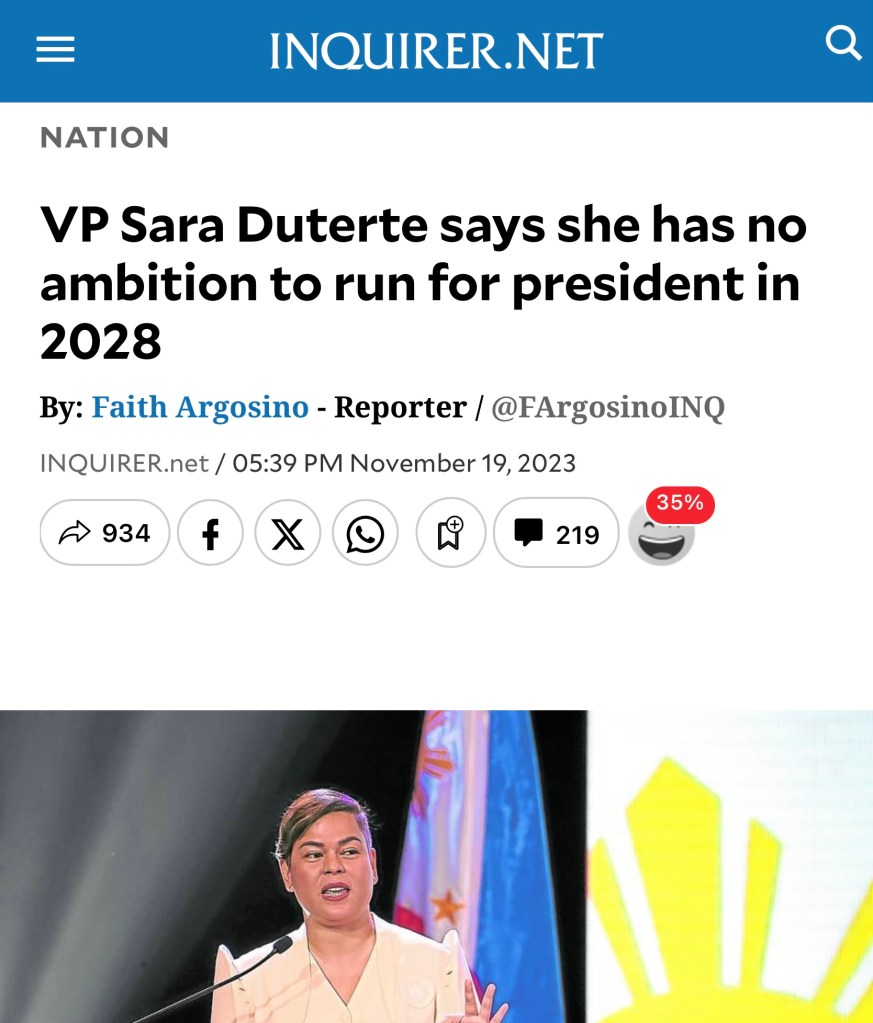Open the search magnifier icon

[842, 42]
